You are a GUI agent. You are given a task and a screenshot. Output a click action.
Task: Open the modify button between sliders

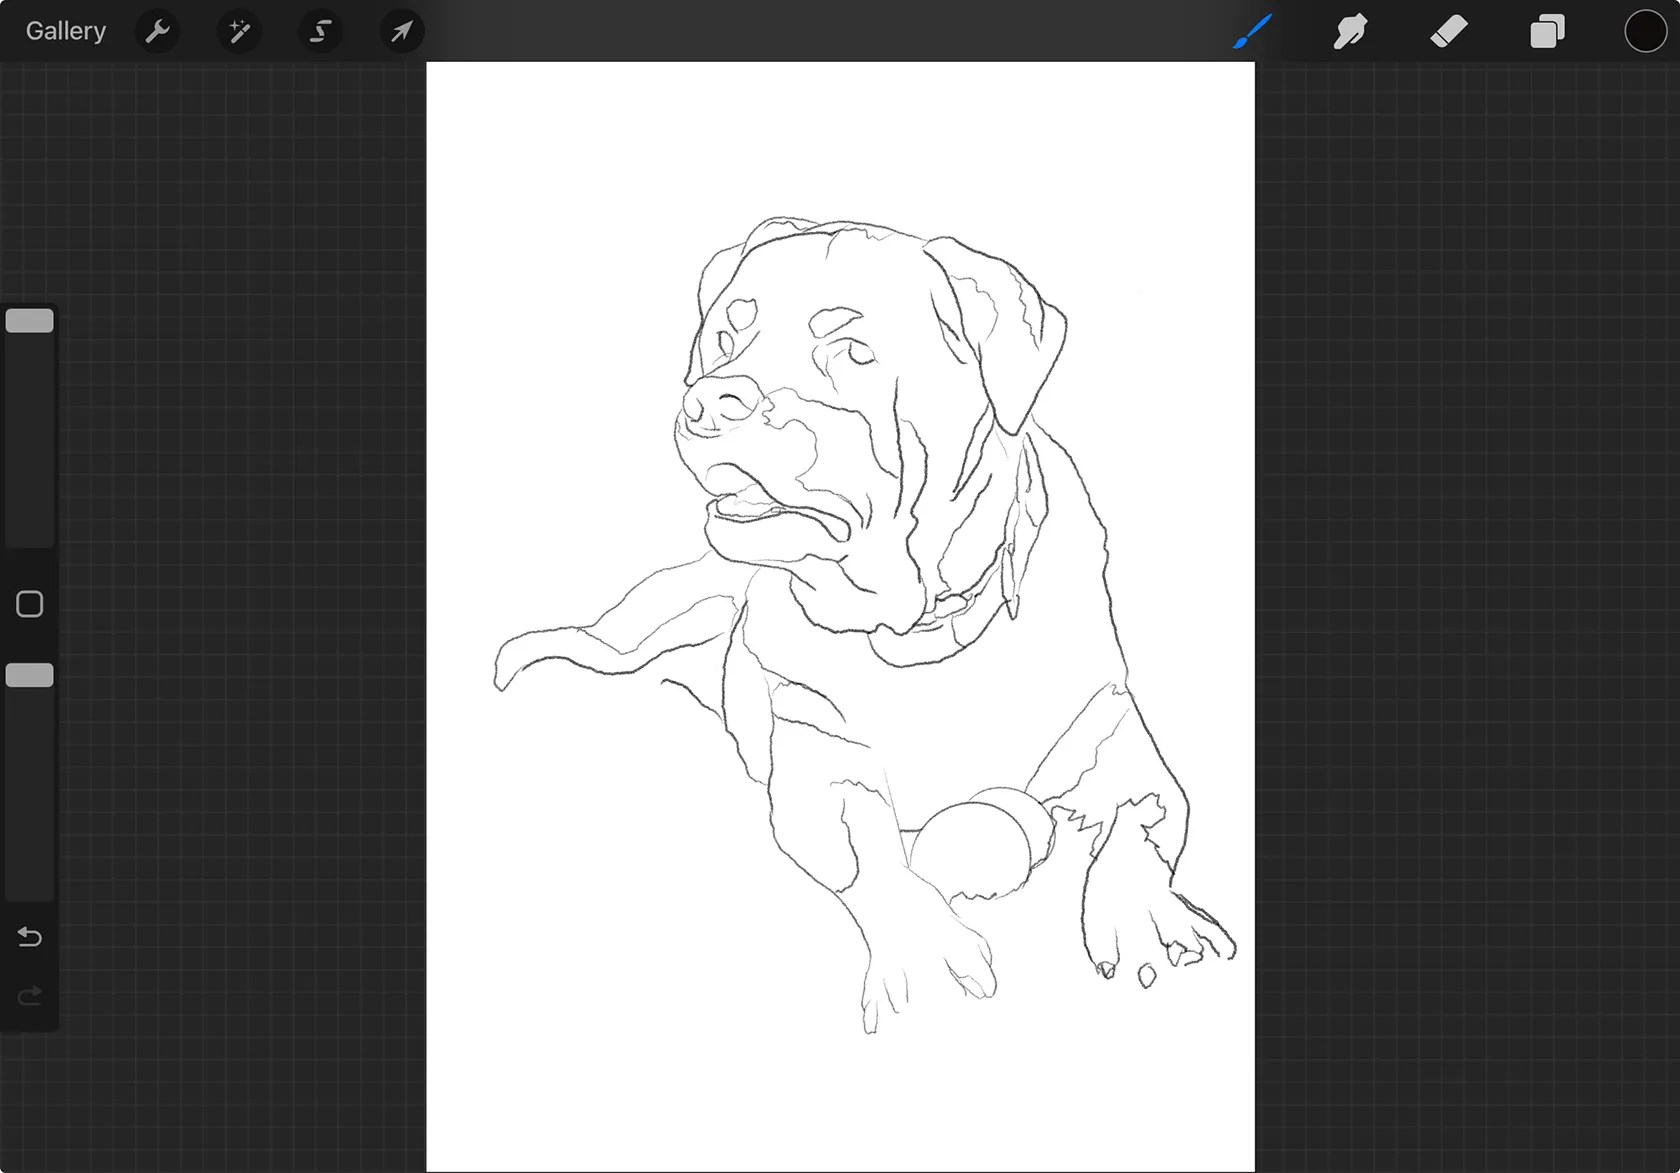coord(29,603)
